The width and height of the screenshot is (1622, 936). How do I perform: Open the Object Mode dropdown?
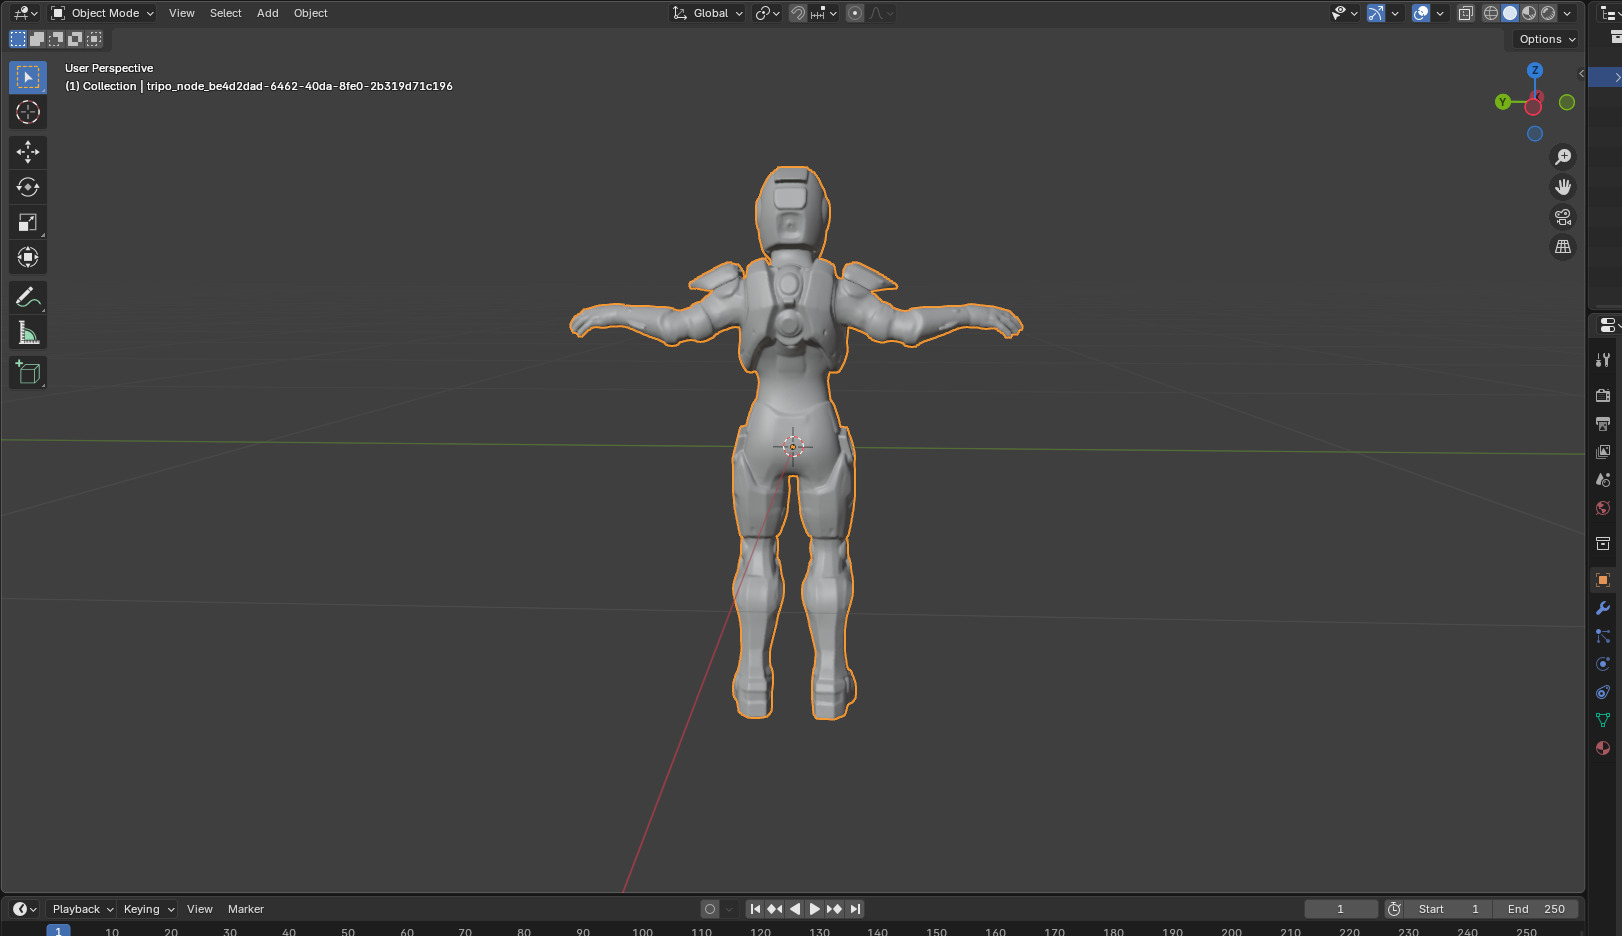103,13
